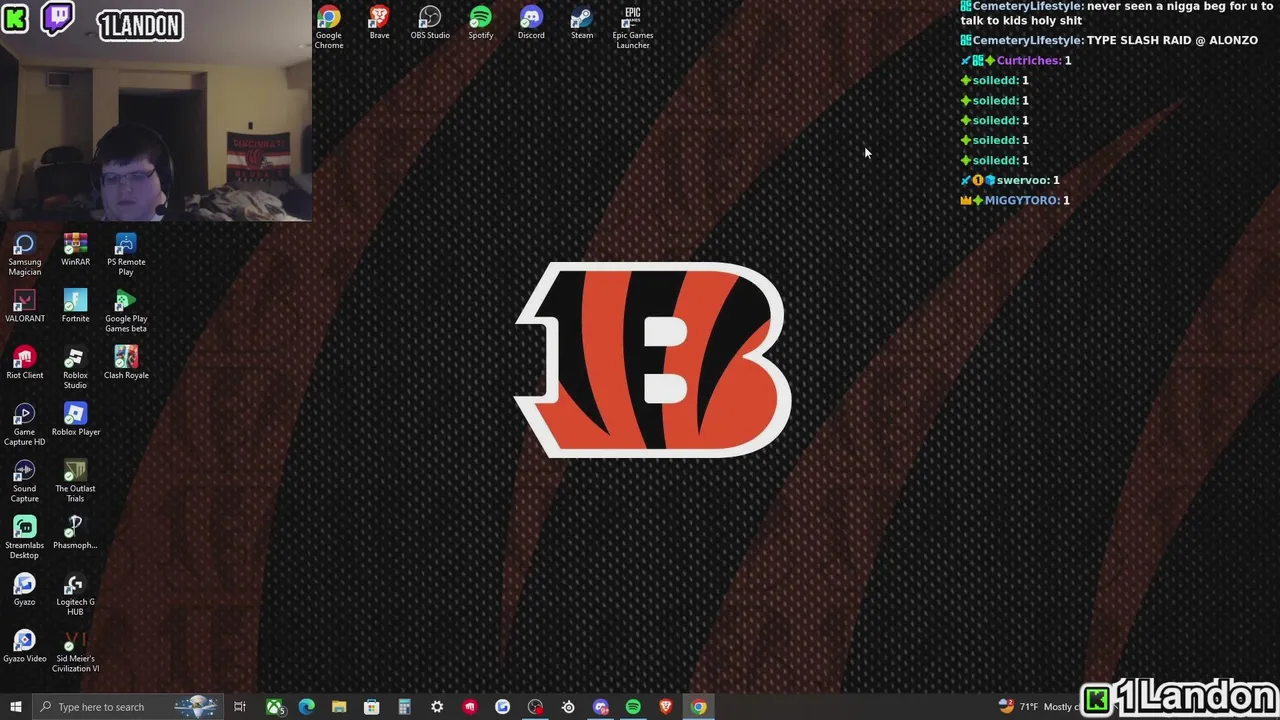Select the Streamlabs Desktop icon
Image resolution: width=1280 pixels, height=720 pixels.
pos(25,538)
